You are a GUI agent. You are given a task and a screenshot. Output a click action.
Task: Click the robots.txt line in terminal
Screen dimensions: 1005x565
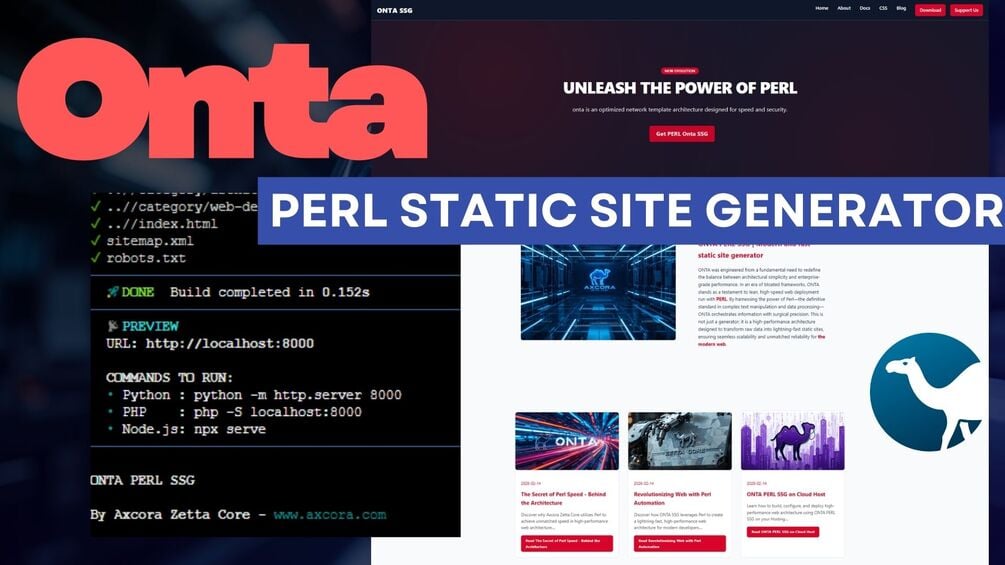pyautogui.click(x=146, y=258)
